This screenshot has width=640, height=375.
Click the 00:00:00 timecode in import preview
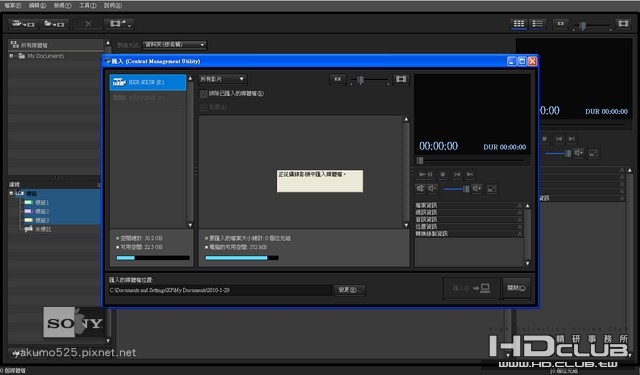click(438, 146)
